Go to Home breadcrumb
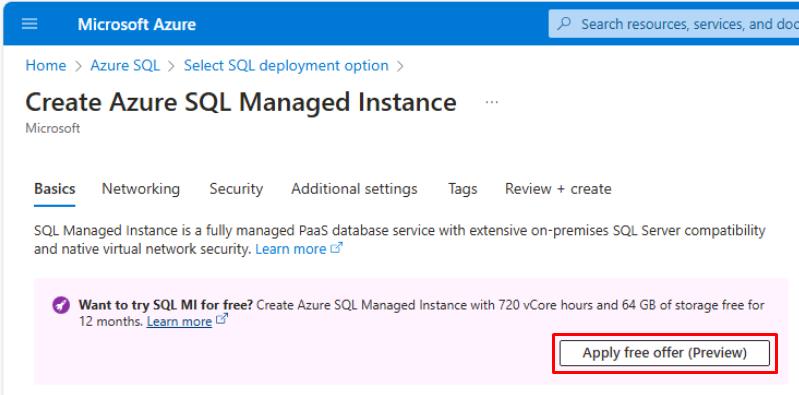This screenshot has height=395, width=799. point(46,66)
